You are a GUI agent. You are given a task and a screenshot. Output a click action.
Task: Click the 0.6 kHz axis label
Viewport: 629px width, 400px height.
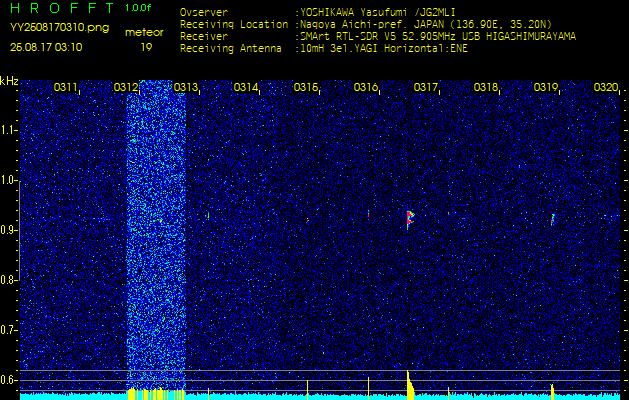pos(7,380)
